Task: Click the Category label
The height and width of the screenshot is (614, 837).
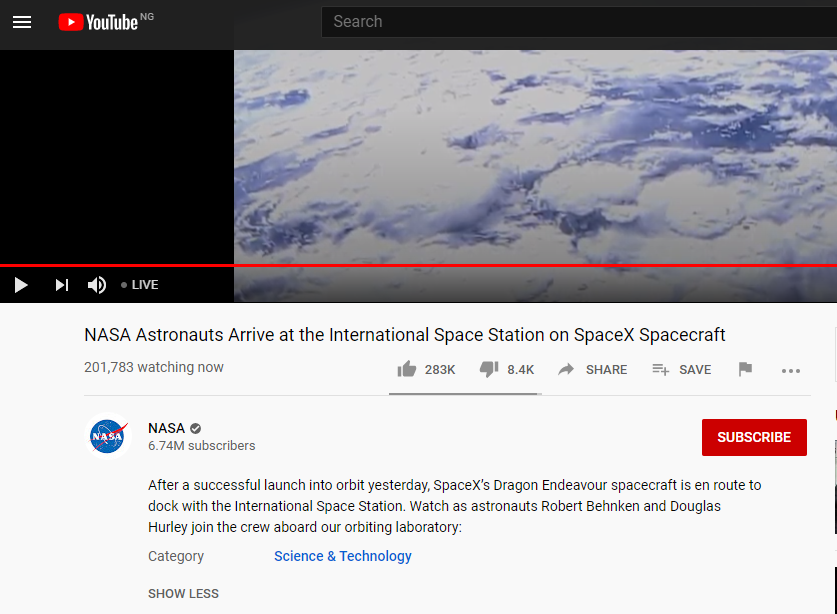Action: point(176,556)
